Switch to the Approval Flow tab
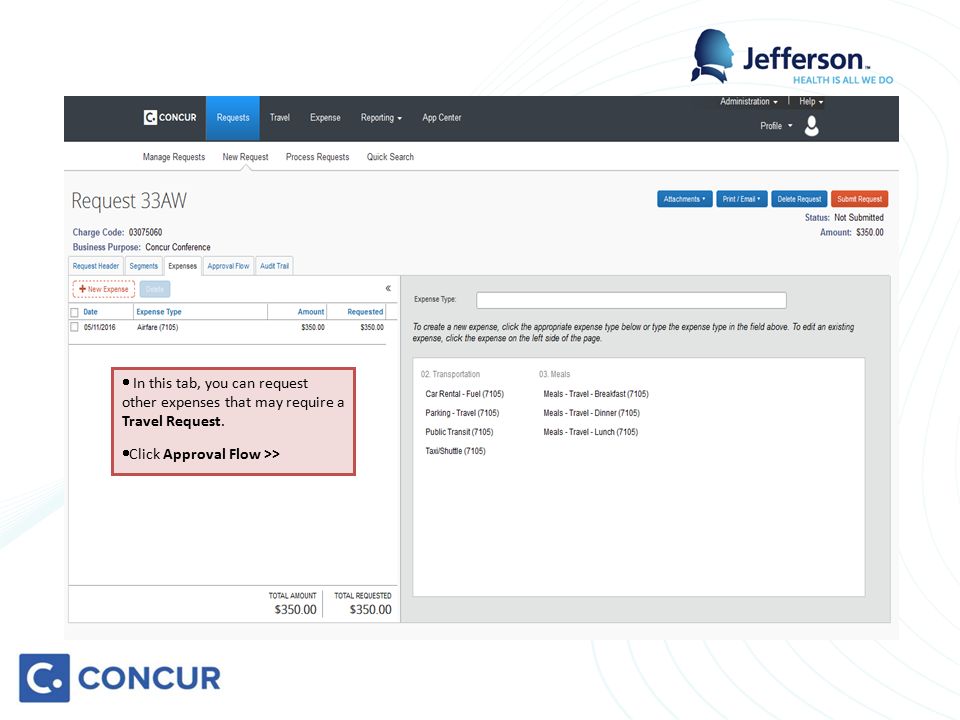Image resolution: width=960 pixels, height=720 pixels. click(x=228, y=266)
